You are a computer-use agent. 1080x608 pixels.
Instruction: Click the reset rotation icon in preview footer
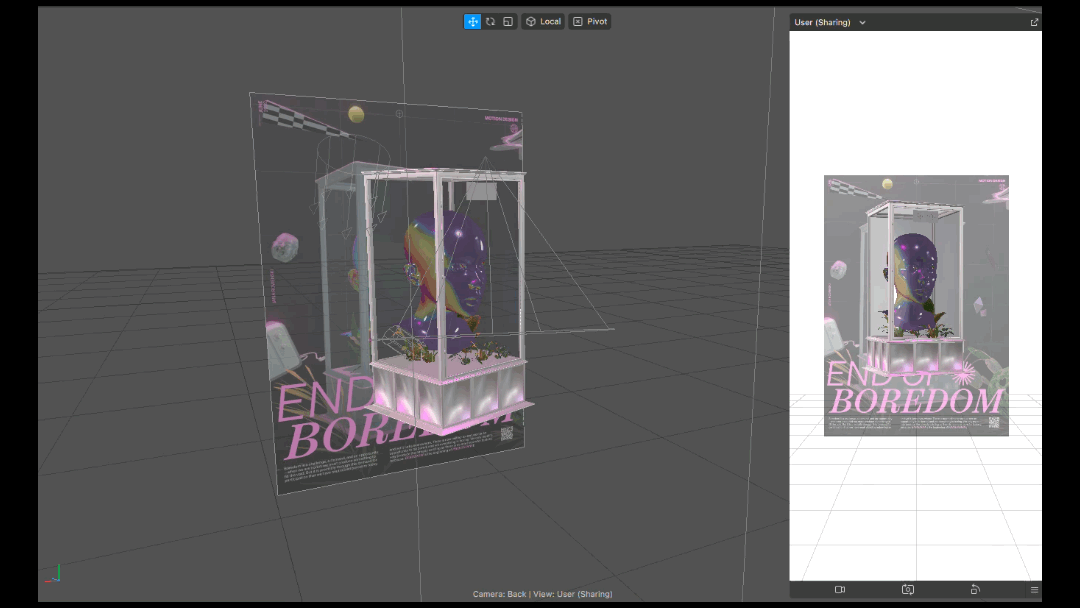pos(975,590)
